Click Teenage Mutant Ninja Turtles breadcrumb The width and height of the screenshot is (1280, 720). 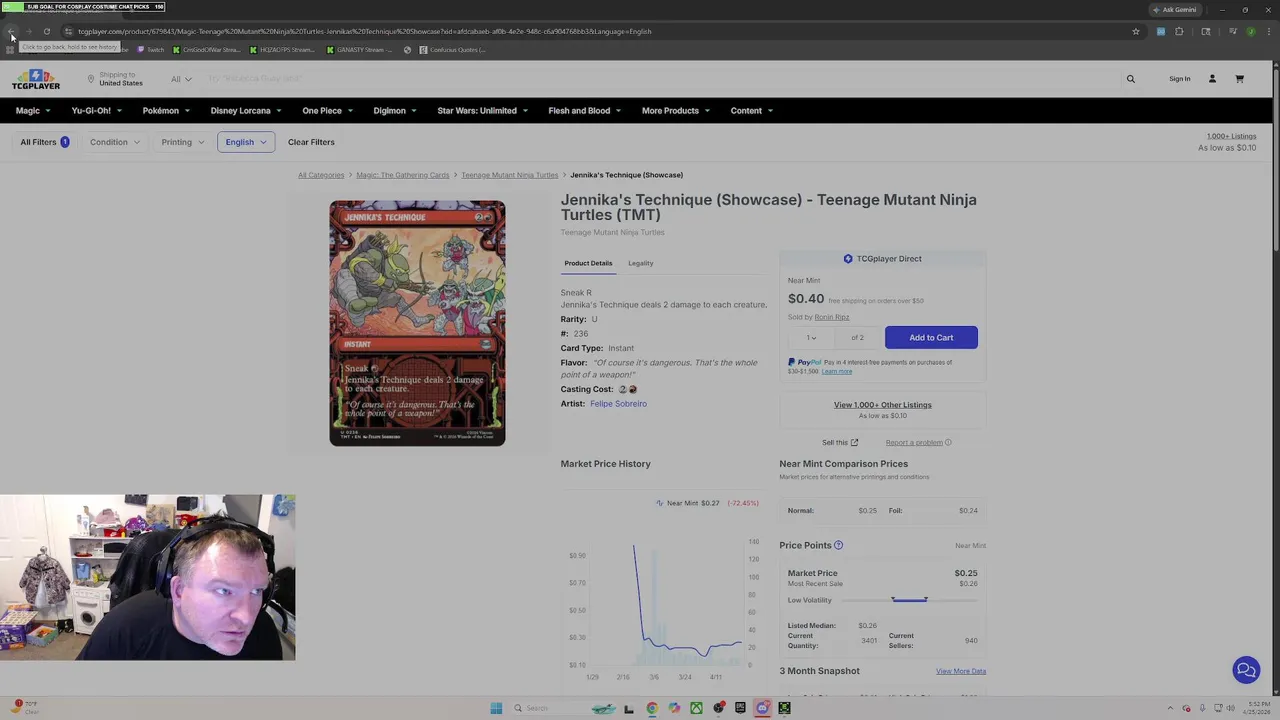[x=510, y=175]
